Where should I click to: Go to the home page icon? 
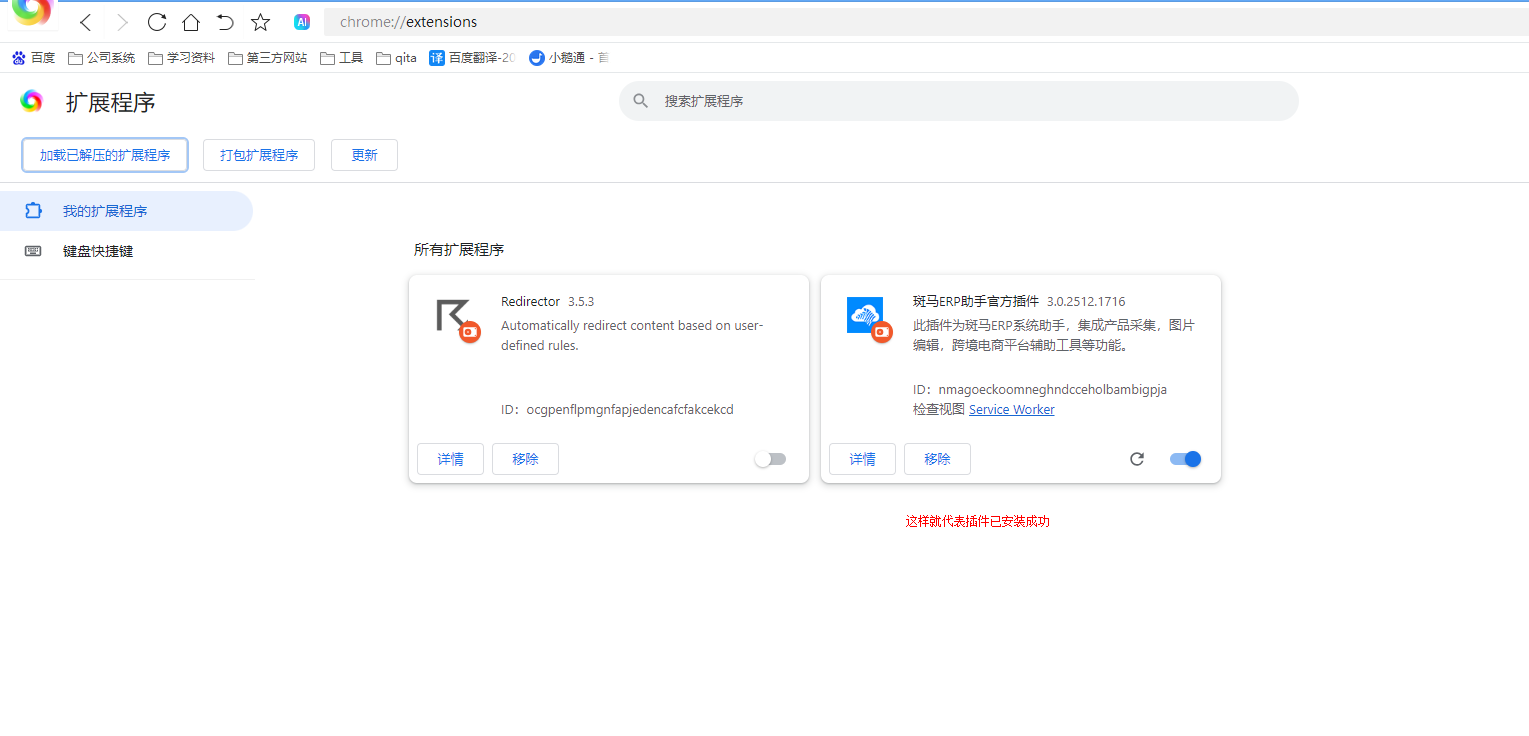[x=191, y=22]
